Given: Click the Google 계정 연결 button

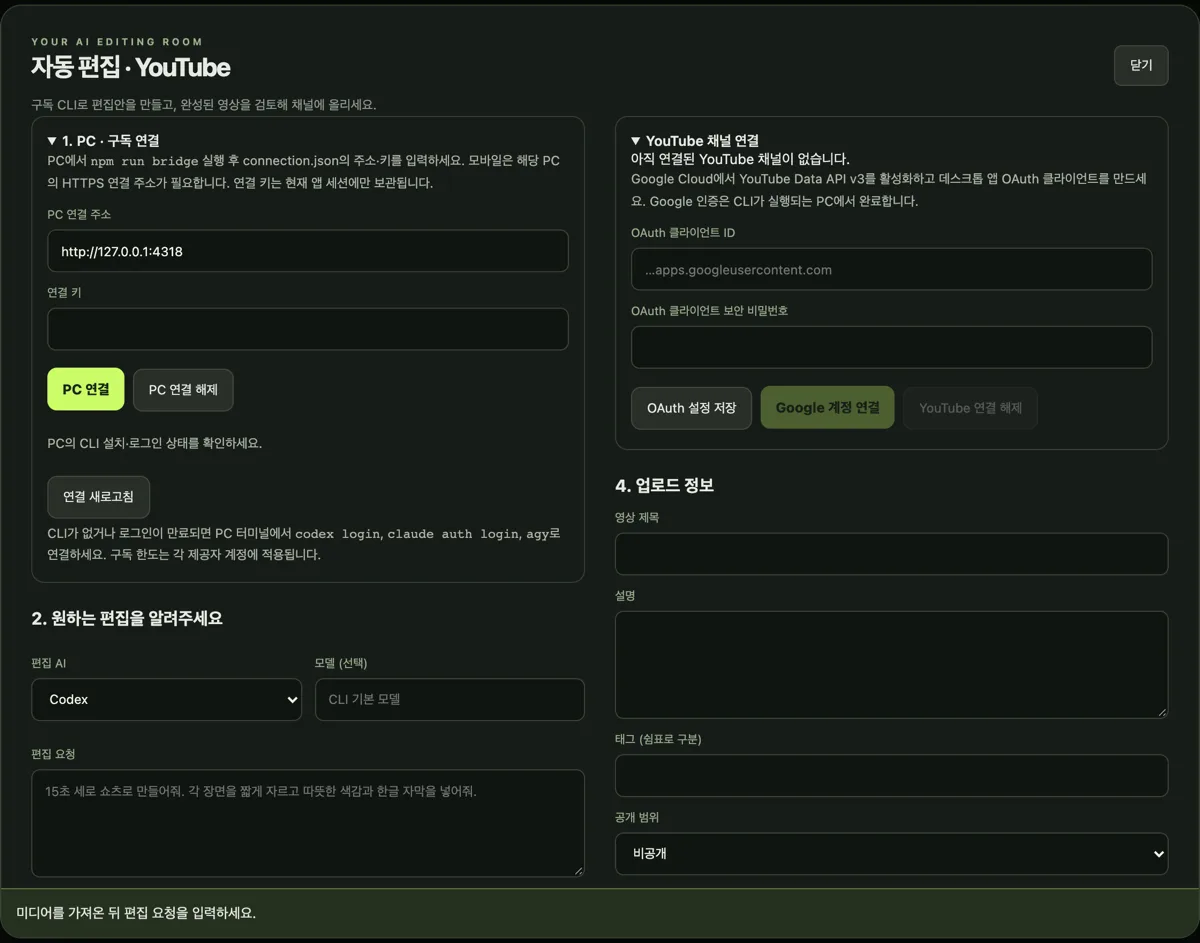Looking at the screenshot, I should point(827,408).
